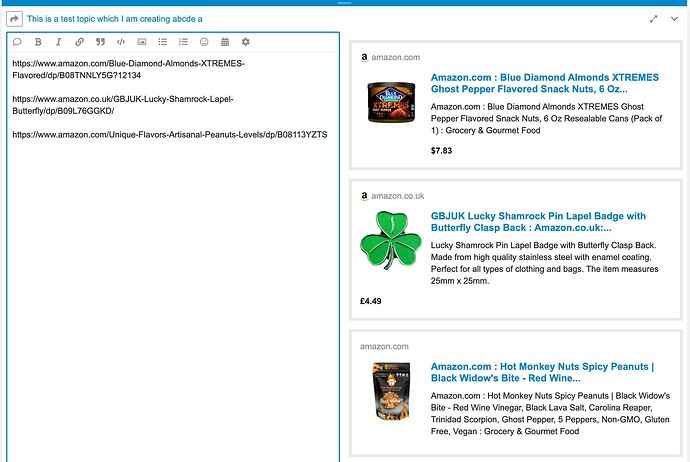Click the speech bubble quote-reply toolbar icon
Viewport: 690px width, 462px height.
pos(17,42)
